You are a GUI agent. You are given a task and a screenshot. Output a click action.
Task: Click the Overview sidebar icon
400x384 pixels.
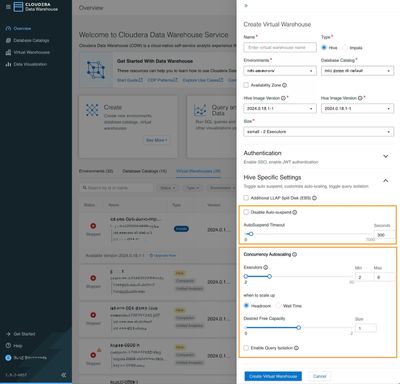pos(8,29)
